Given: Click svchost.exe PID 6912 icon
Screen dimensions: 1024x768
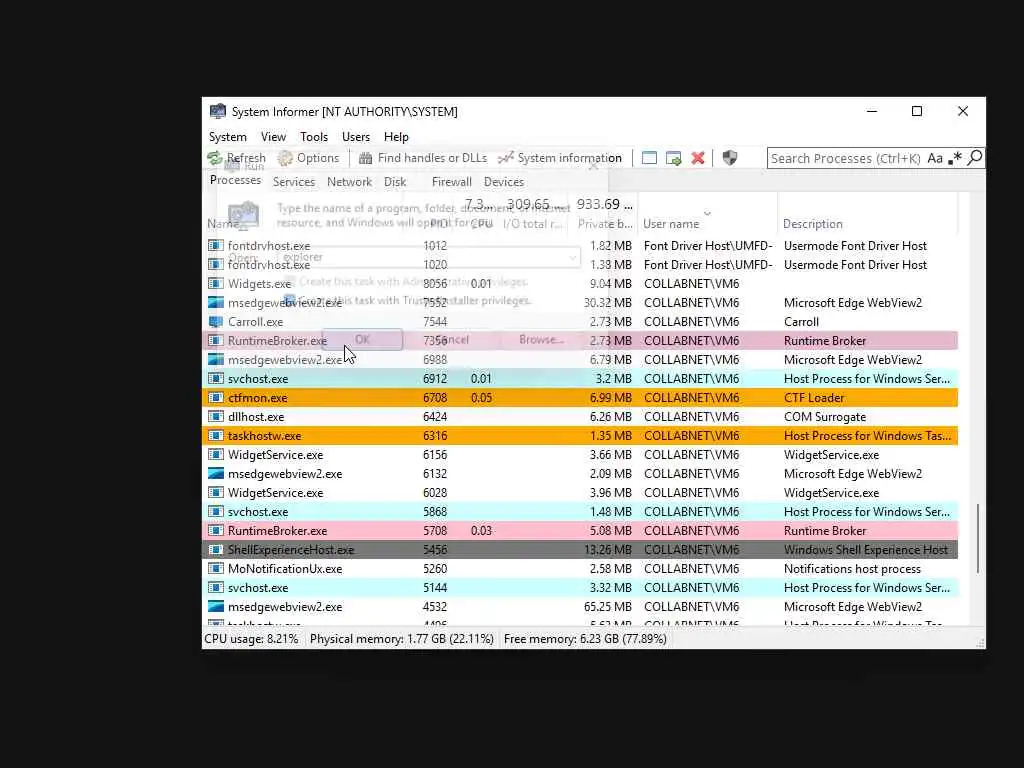Looking at the screenshot, I should coord(216,378).
